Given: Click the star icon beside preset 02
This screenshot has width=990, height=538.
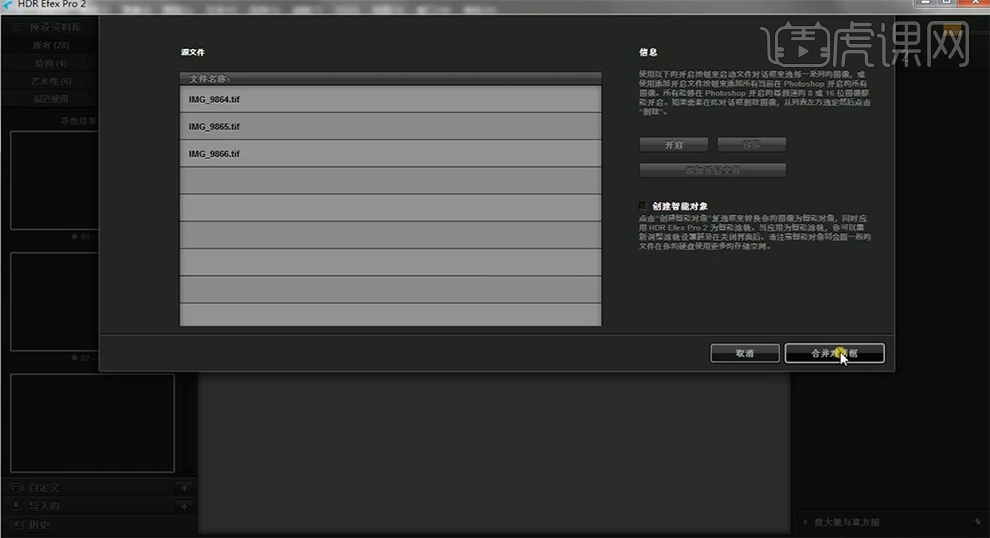Looking at the screenshot, I should [x=75, y=357].
